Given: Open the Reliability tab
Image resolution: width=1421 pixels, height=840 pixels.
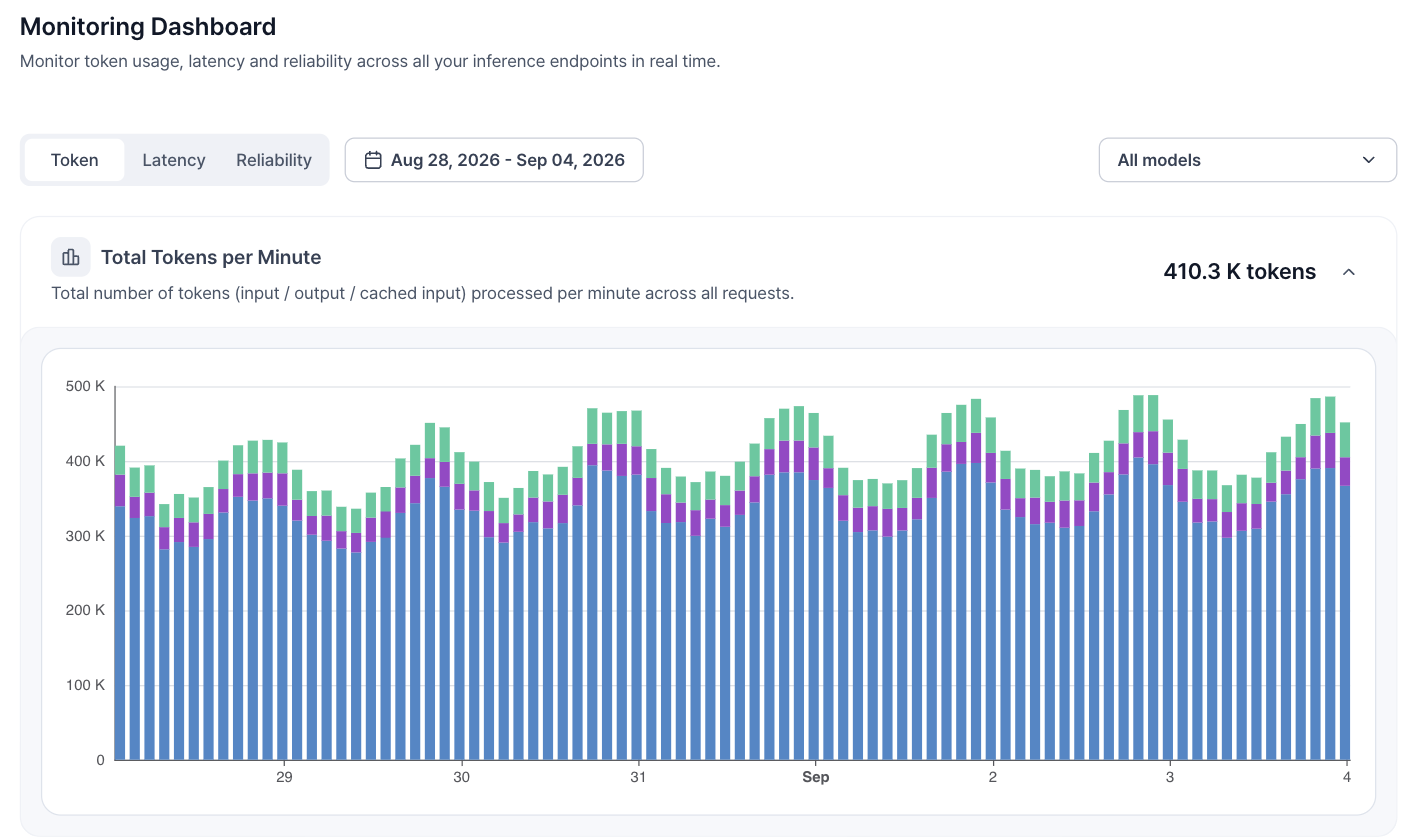Looking at the screenshot, I should click(x=274, y=160).
